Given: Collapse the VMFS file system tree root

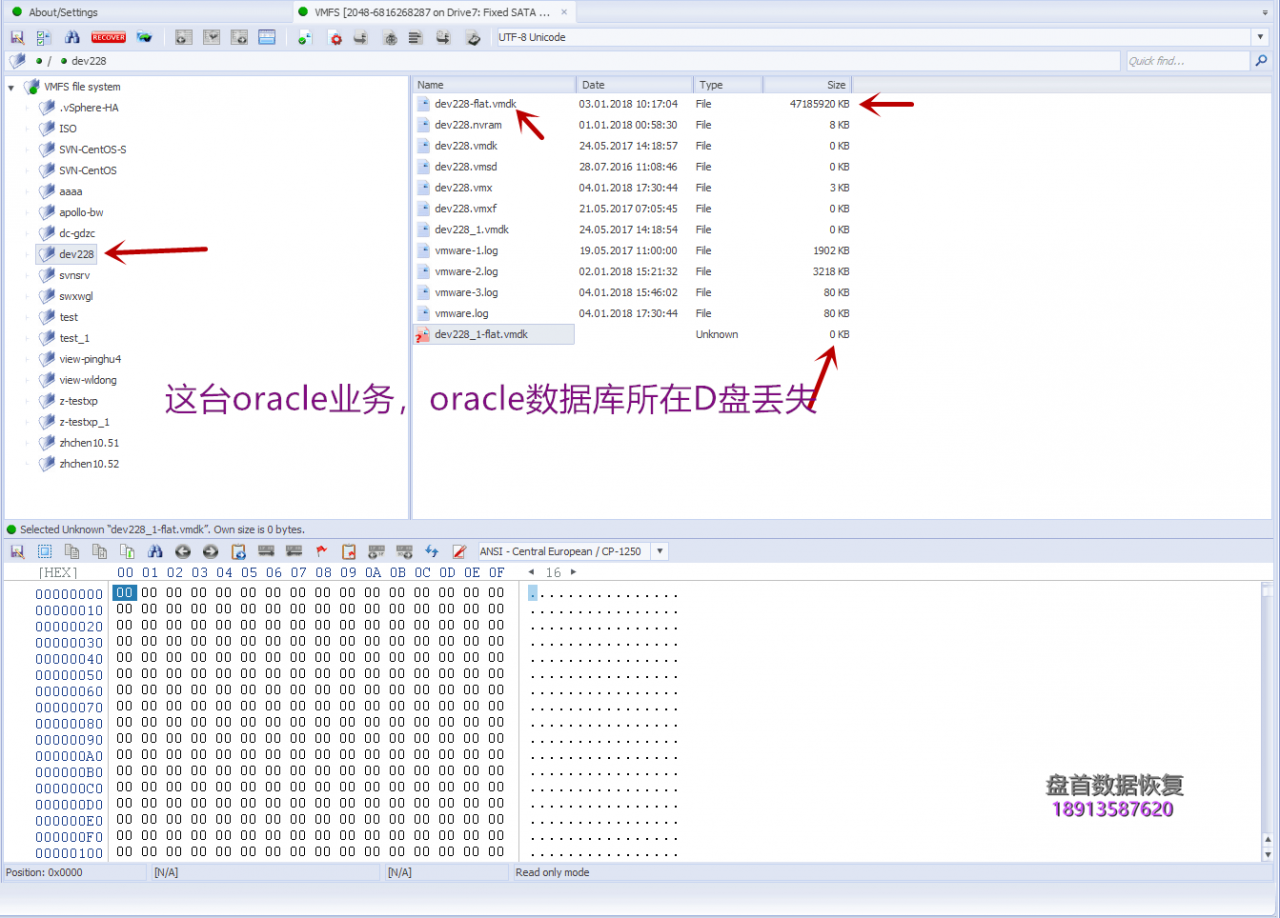Looking at the screenshot, I should point(11,87).
